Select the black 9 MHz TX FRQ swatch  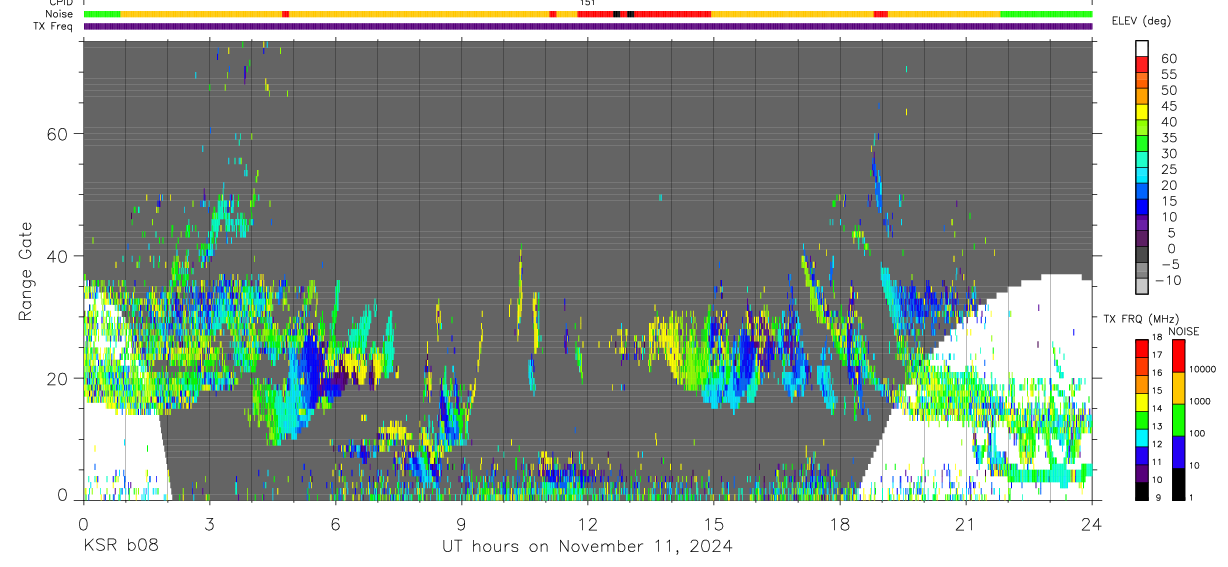[x=1141, y=491]
